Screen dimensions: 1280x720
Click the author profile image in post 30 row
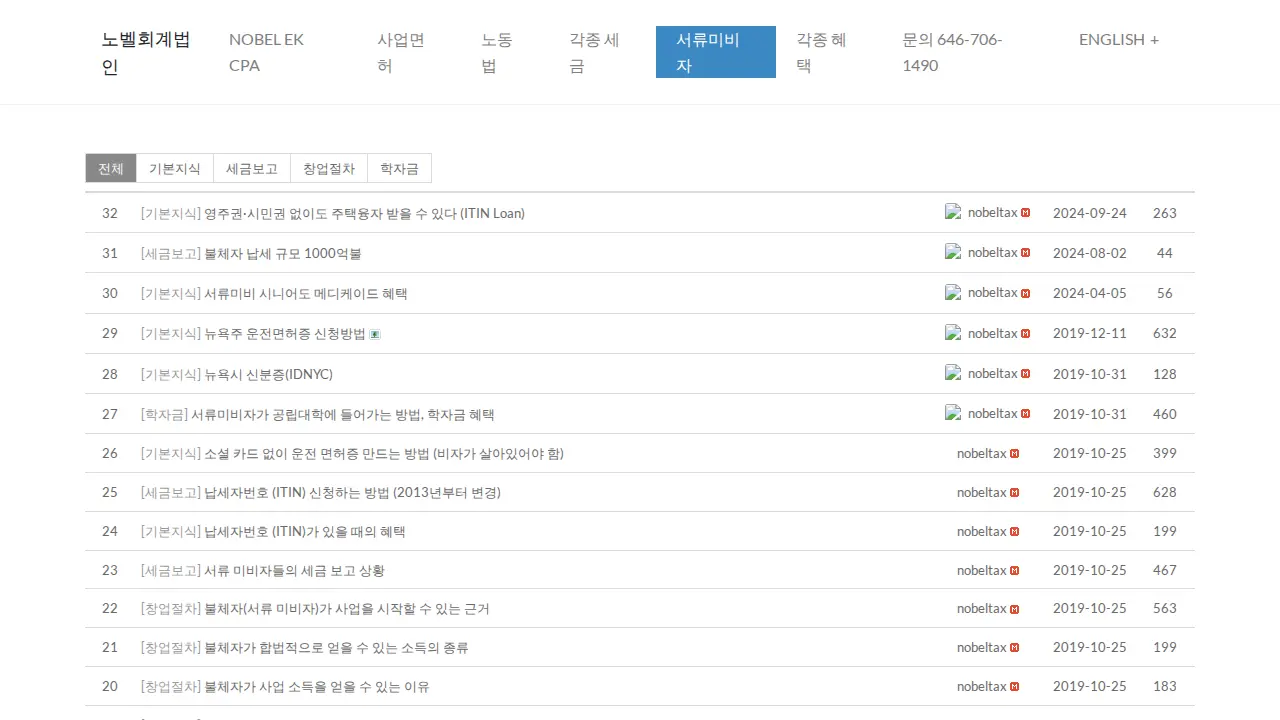click(953, 292)
